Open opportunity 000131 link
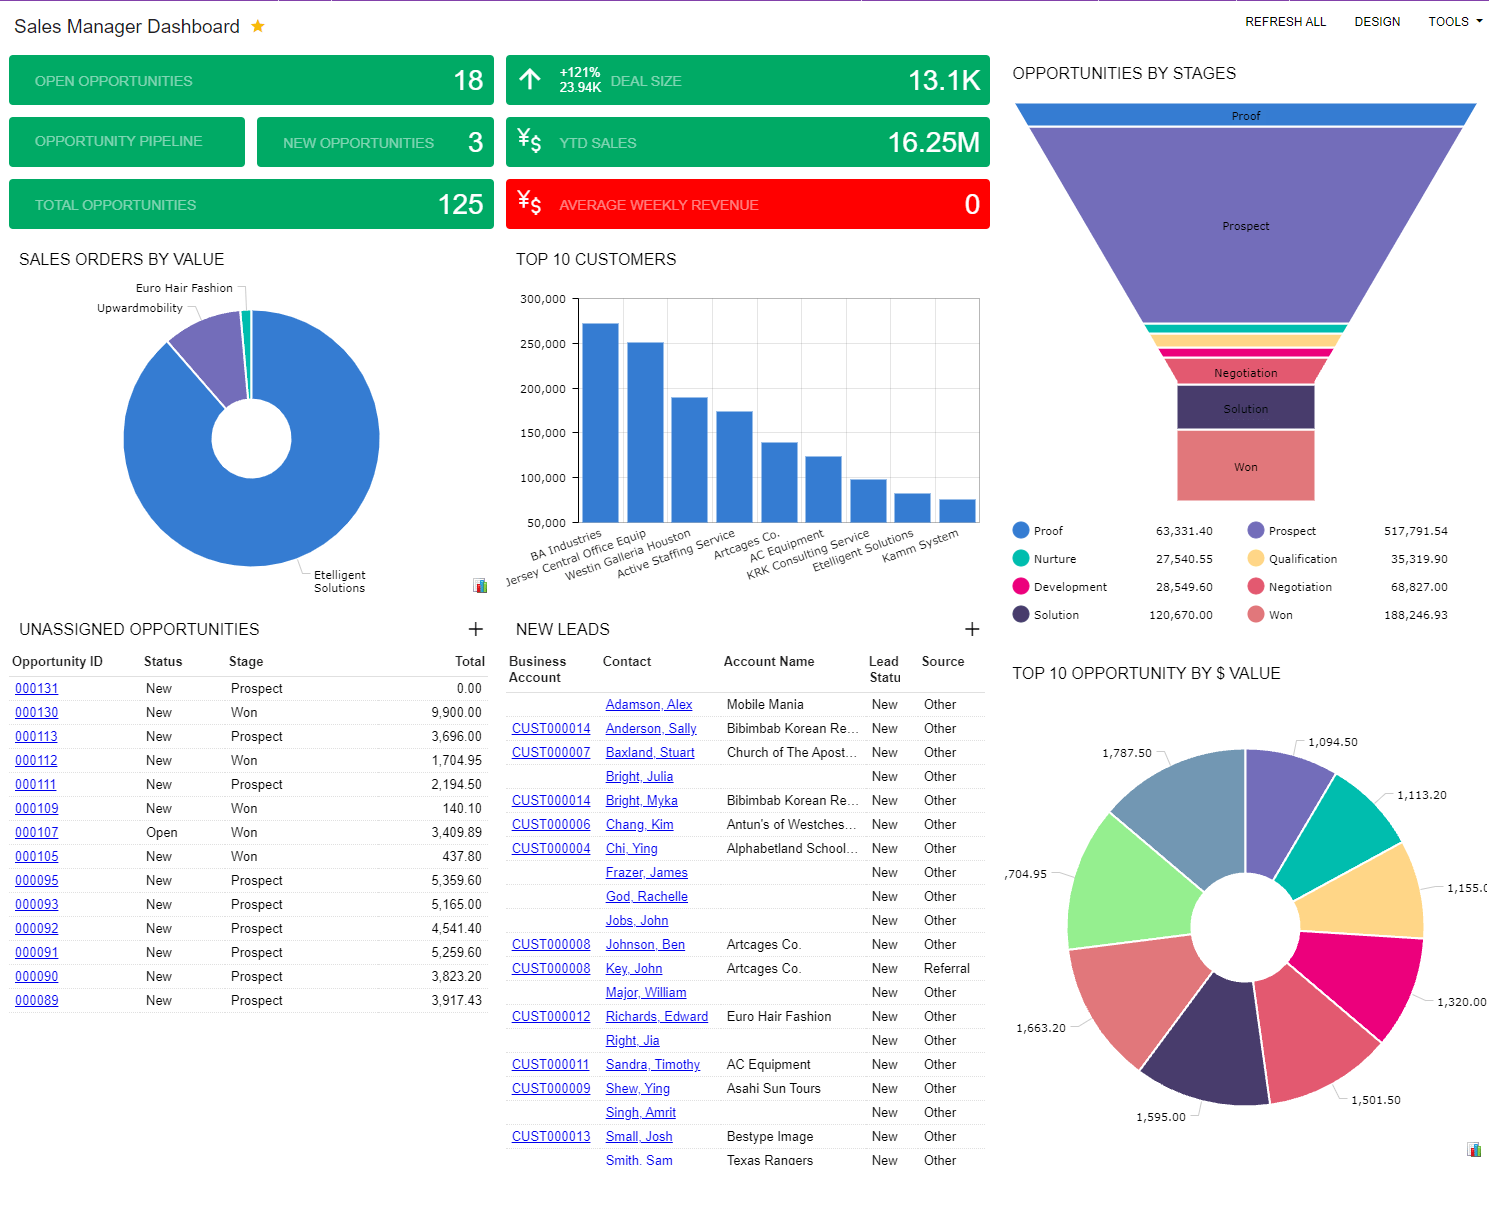Screen dimensions: 1489x1210 37,689
